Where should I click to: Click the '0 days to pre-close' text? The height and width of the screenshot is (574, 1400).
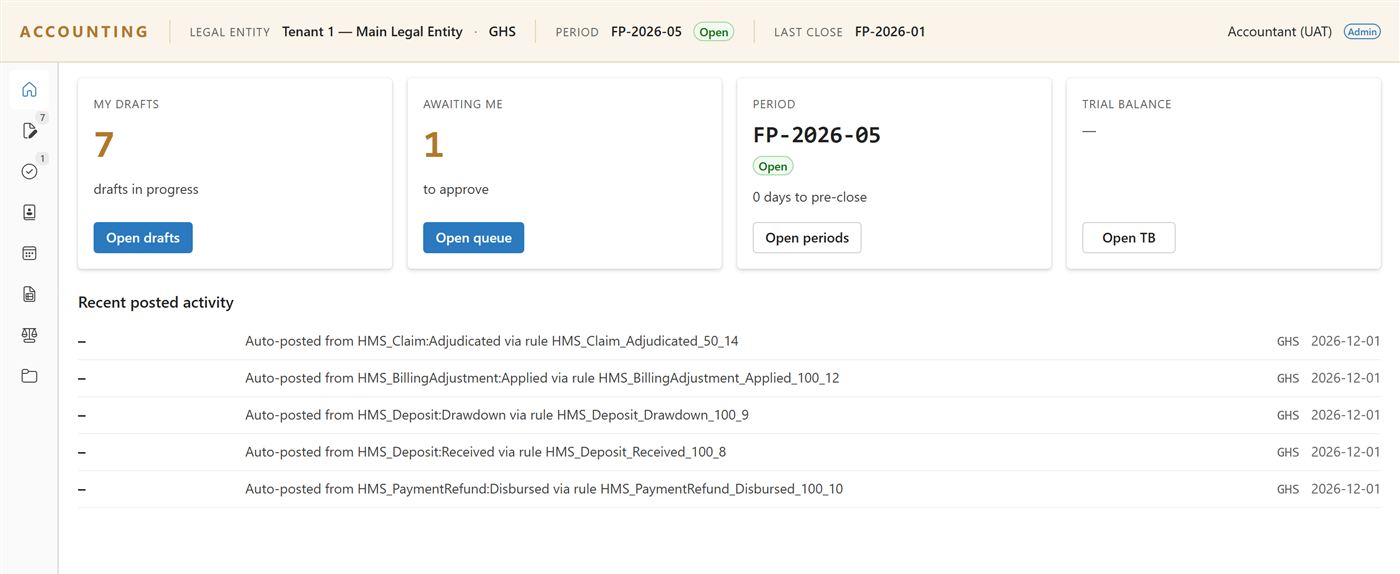[x=810, y=197]
